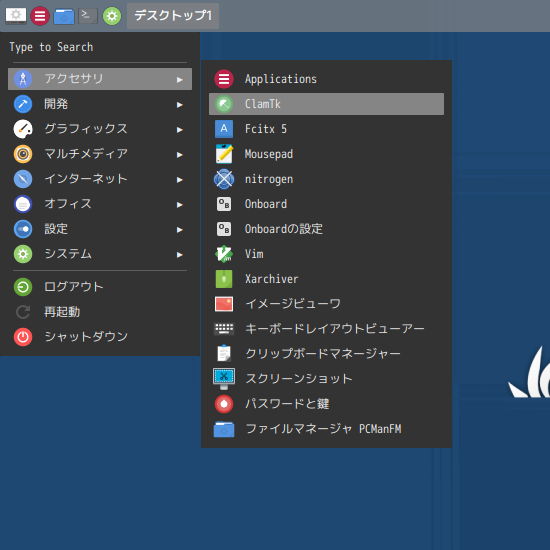Click the クリップボードマネージャー clipboard icon
Screen dimensions: 550x550
pyautogui.click(x=224, y=354)
